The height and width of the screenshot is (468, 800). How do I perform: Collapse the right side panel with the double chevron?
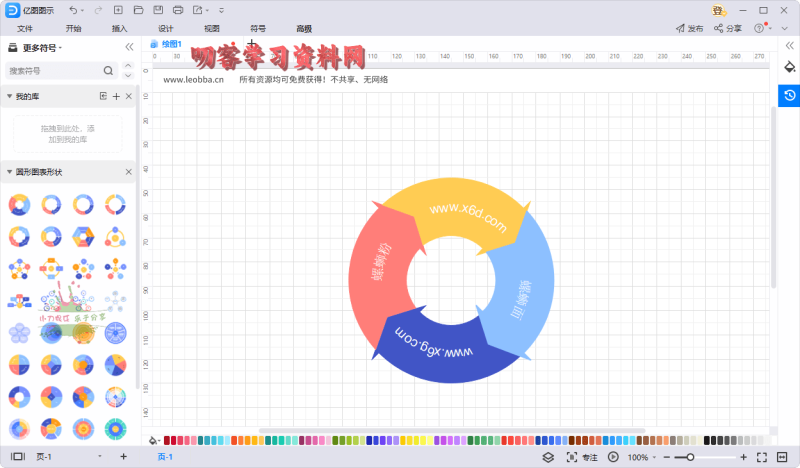(x=789, y=46)
